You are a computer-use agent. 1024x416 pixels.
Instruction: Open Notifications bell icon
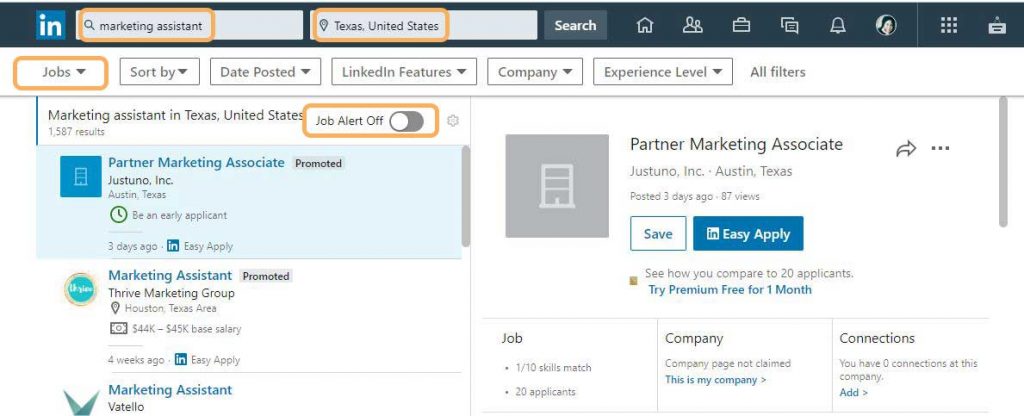tap(837, 25)
